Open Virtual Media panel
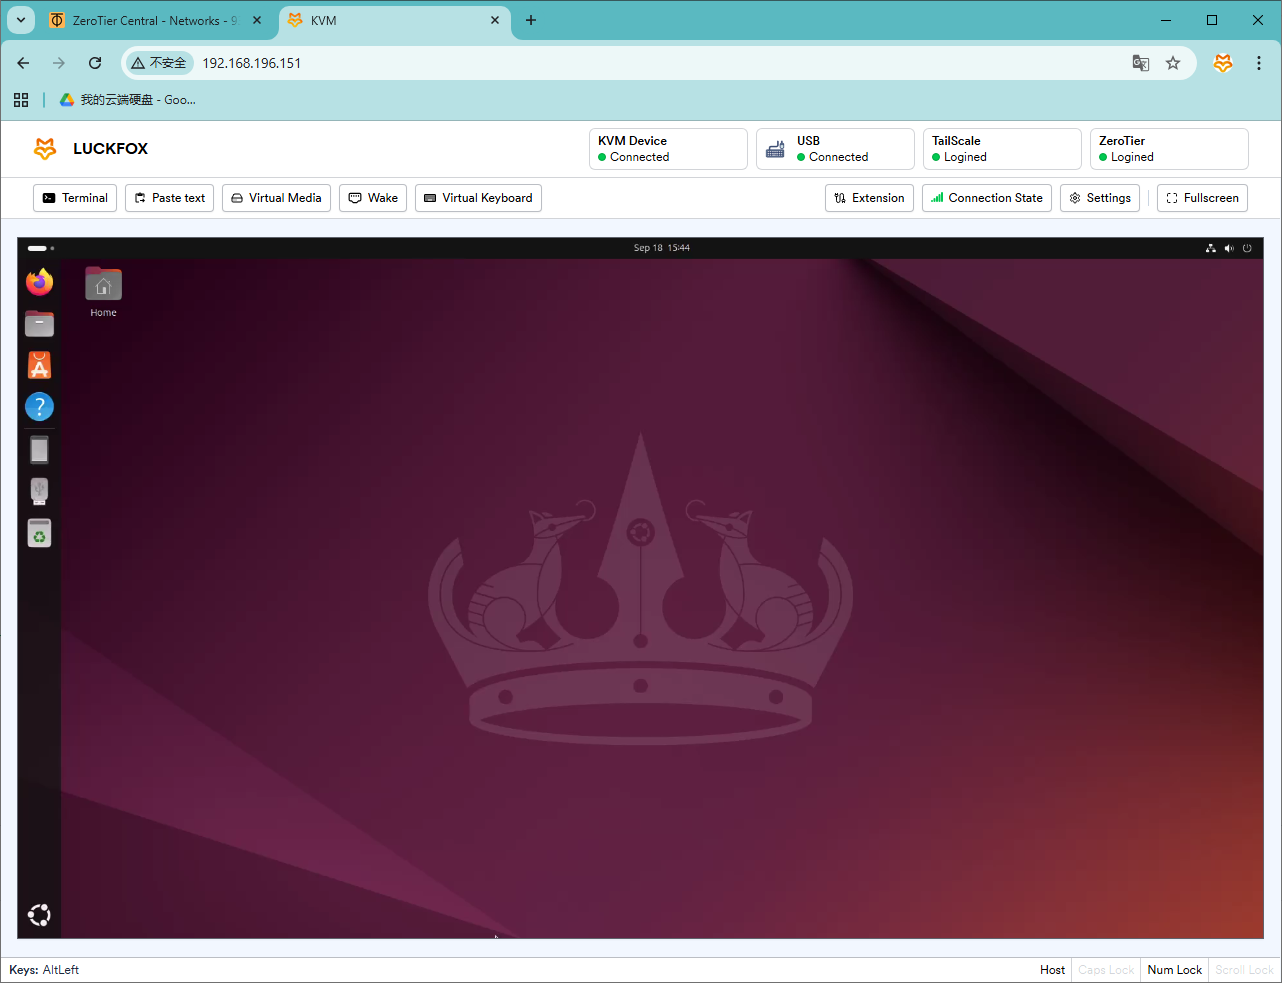This screenshot has width=1282, height=983. click(276, 198)
